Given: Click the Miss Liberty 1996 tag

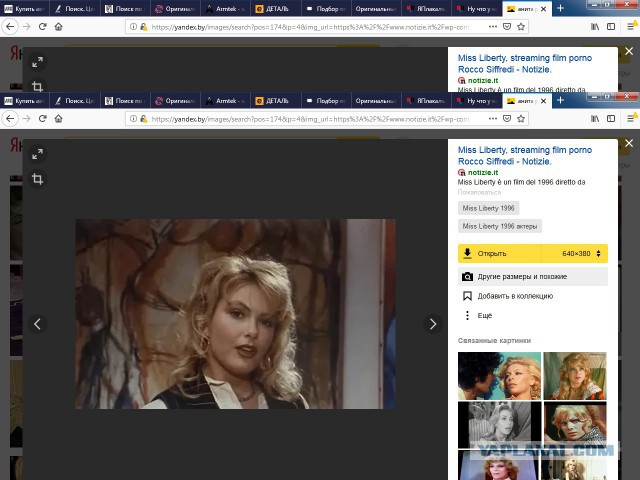Looking at the screenshot, I should [x=489, y=208].
